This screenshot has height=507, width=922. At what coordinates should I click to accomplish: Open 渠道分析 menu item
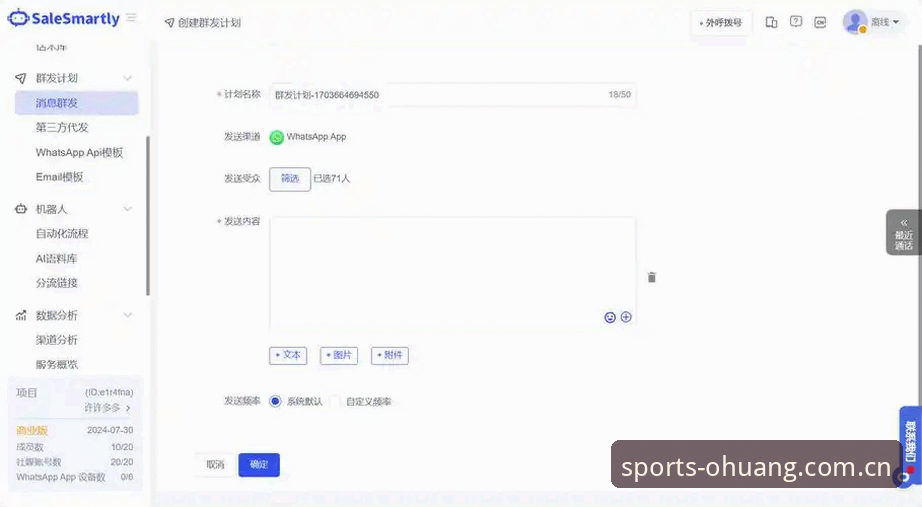click(x=56, y=339)
